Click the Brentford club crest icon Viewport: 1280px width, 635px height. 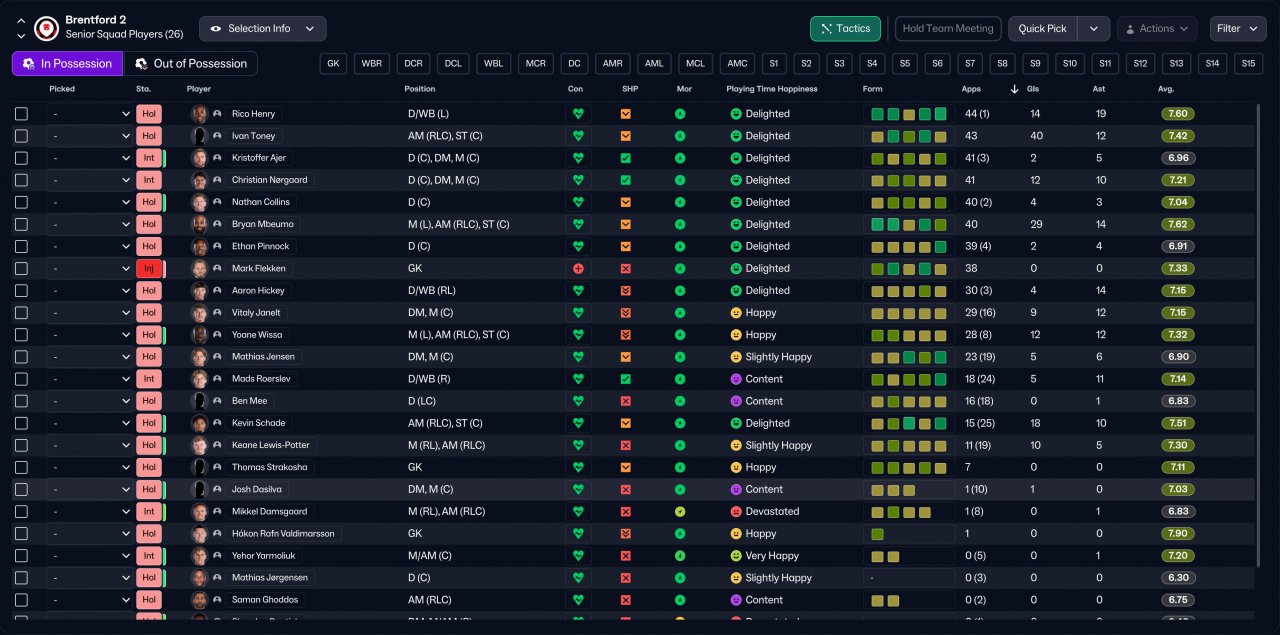[x=46, y=29]
